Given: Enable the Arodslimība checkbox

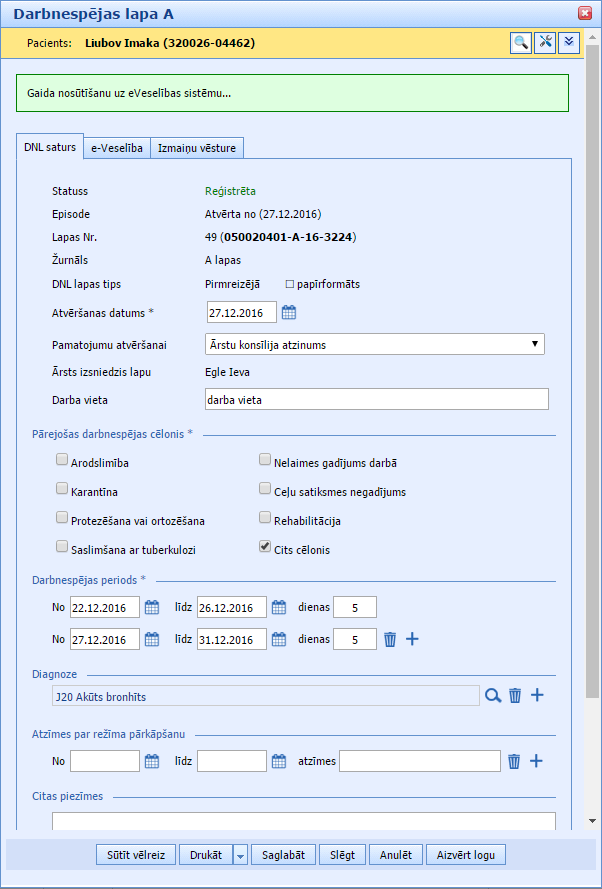Looking at the screenshot, I should click(x=63, y=462).
